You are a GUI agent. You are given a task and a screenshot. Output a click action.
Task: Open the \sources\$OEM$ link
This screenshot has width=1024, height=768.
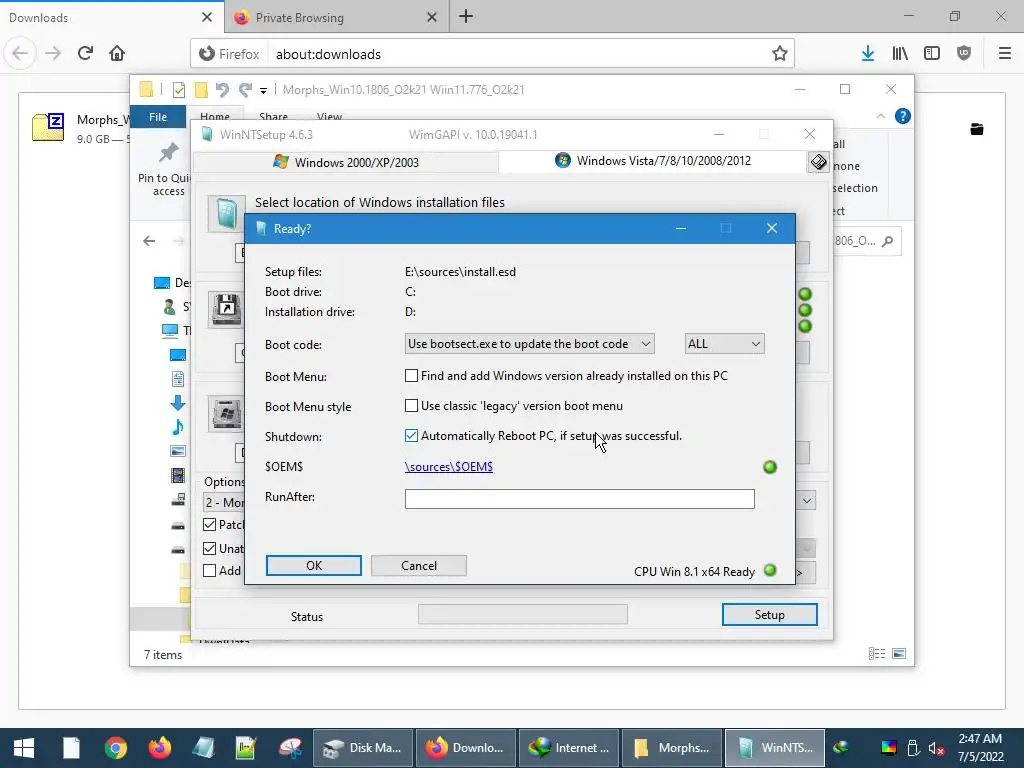point(449,466)
